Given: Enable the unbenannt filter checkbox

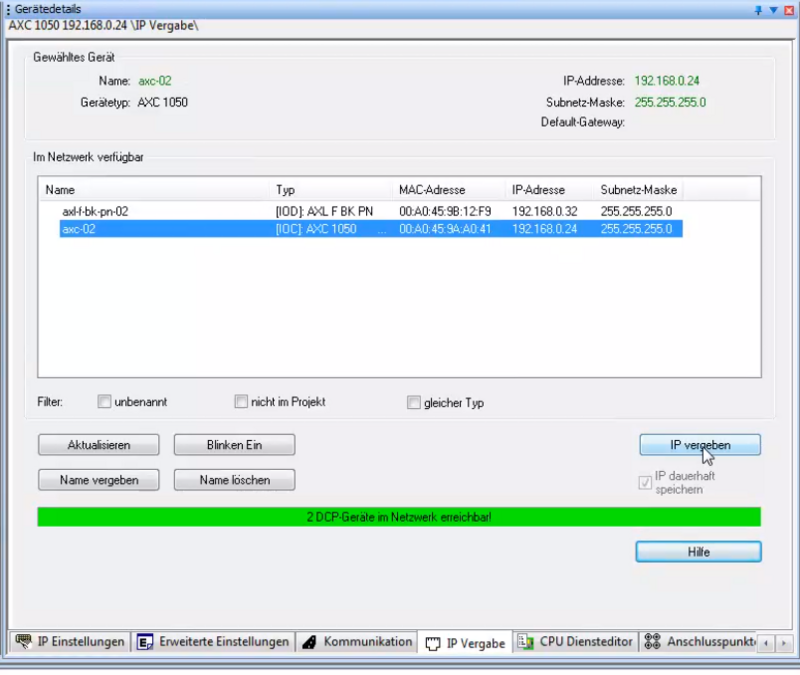Looking at the screenshot, I should click(104, 402).
